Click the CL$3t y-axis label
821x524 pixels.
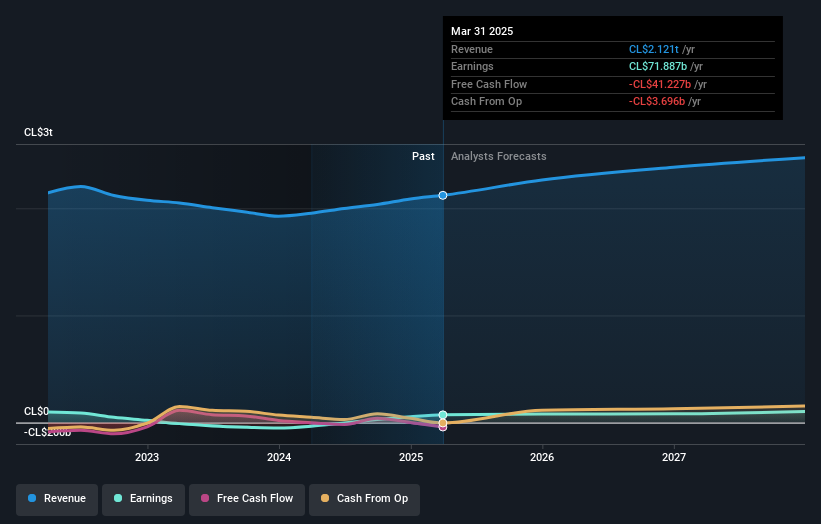pos(38,132)
